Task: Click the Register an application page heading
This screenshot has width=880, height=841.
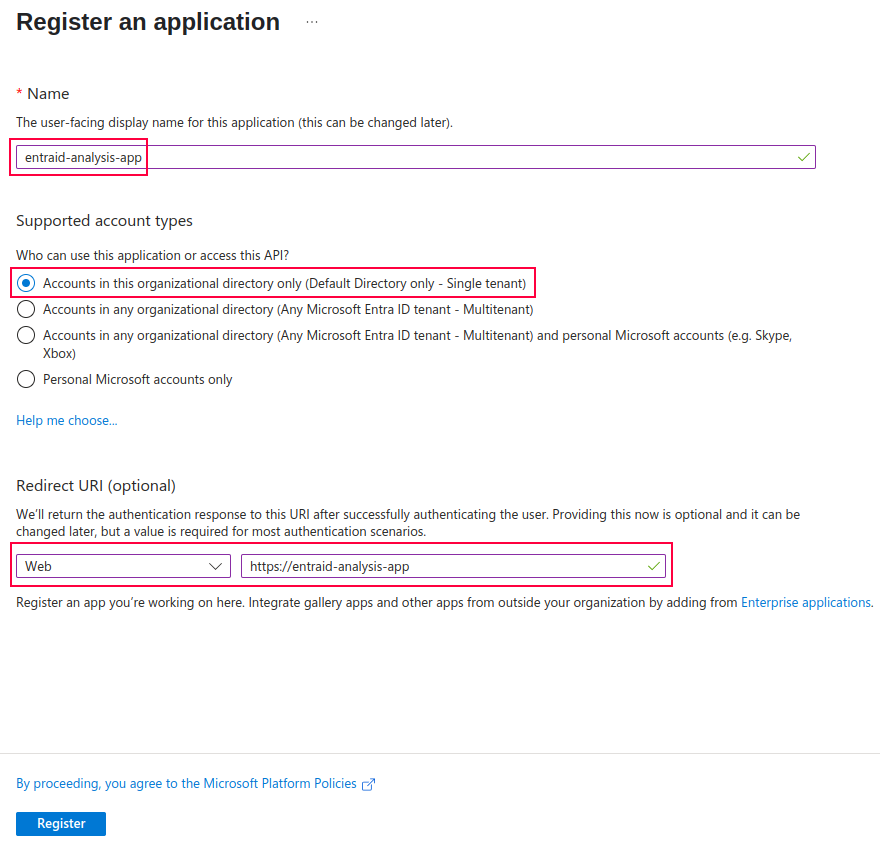Action: (148, 22)
